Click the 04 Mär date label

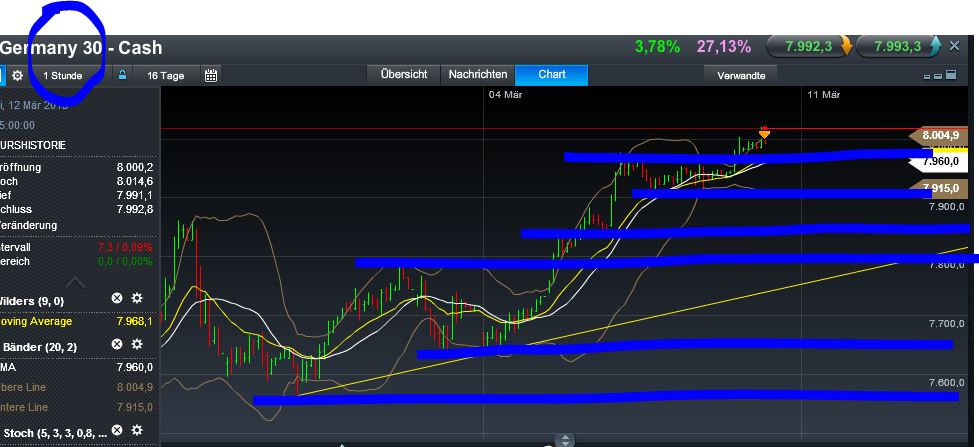pos(505,95)
